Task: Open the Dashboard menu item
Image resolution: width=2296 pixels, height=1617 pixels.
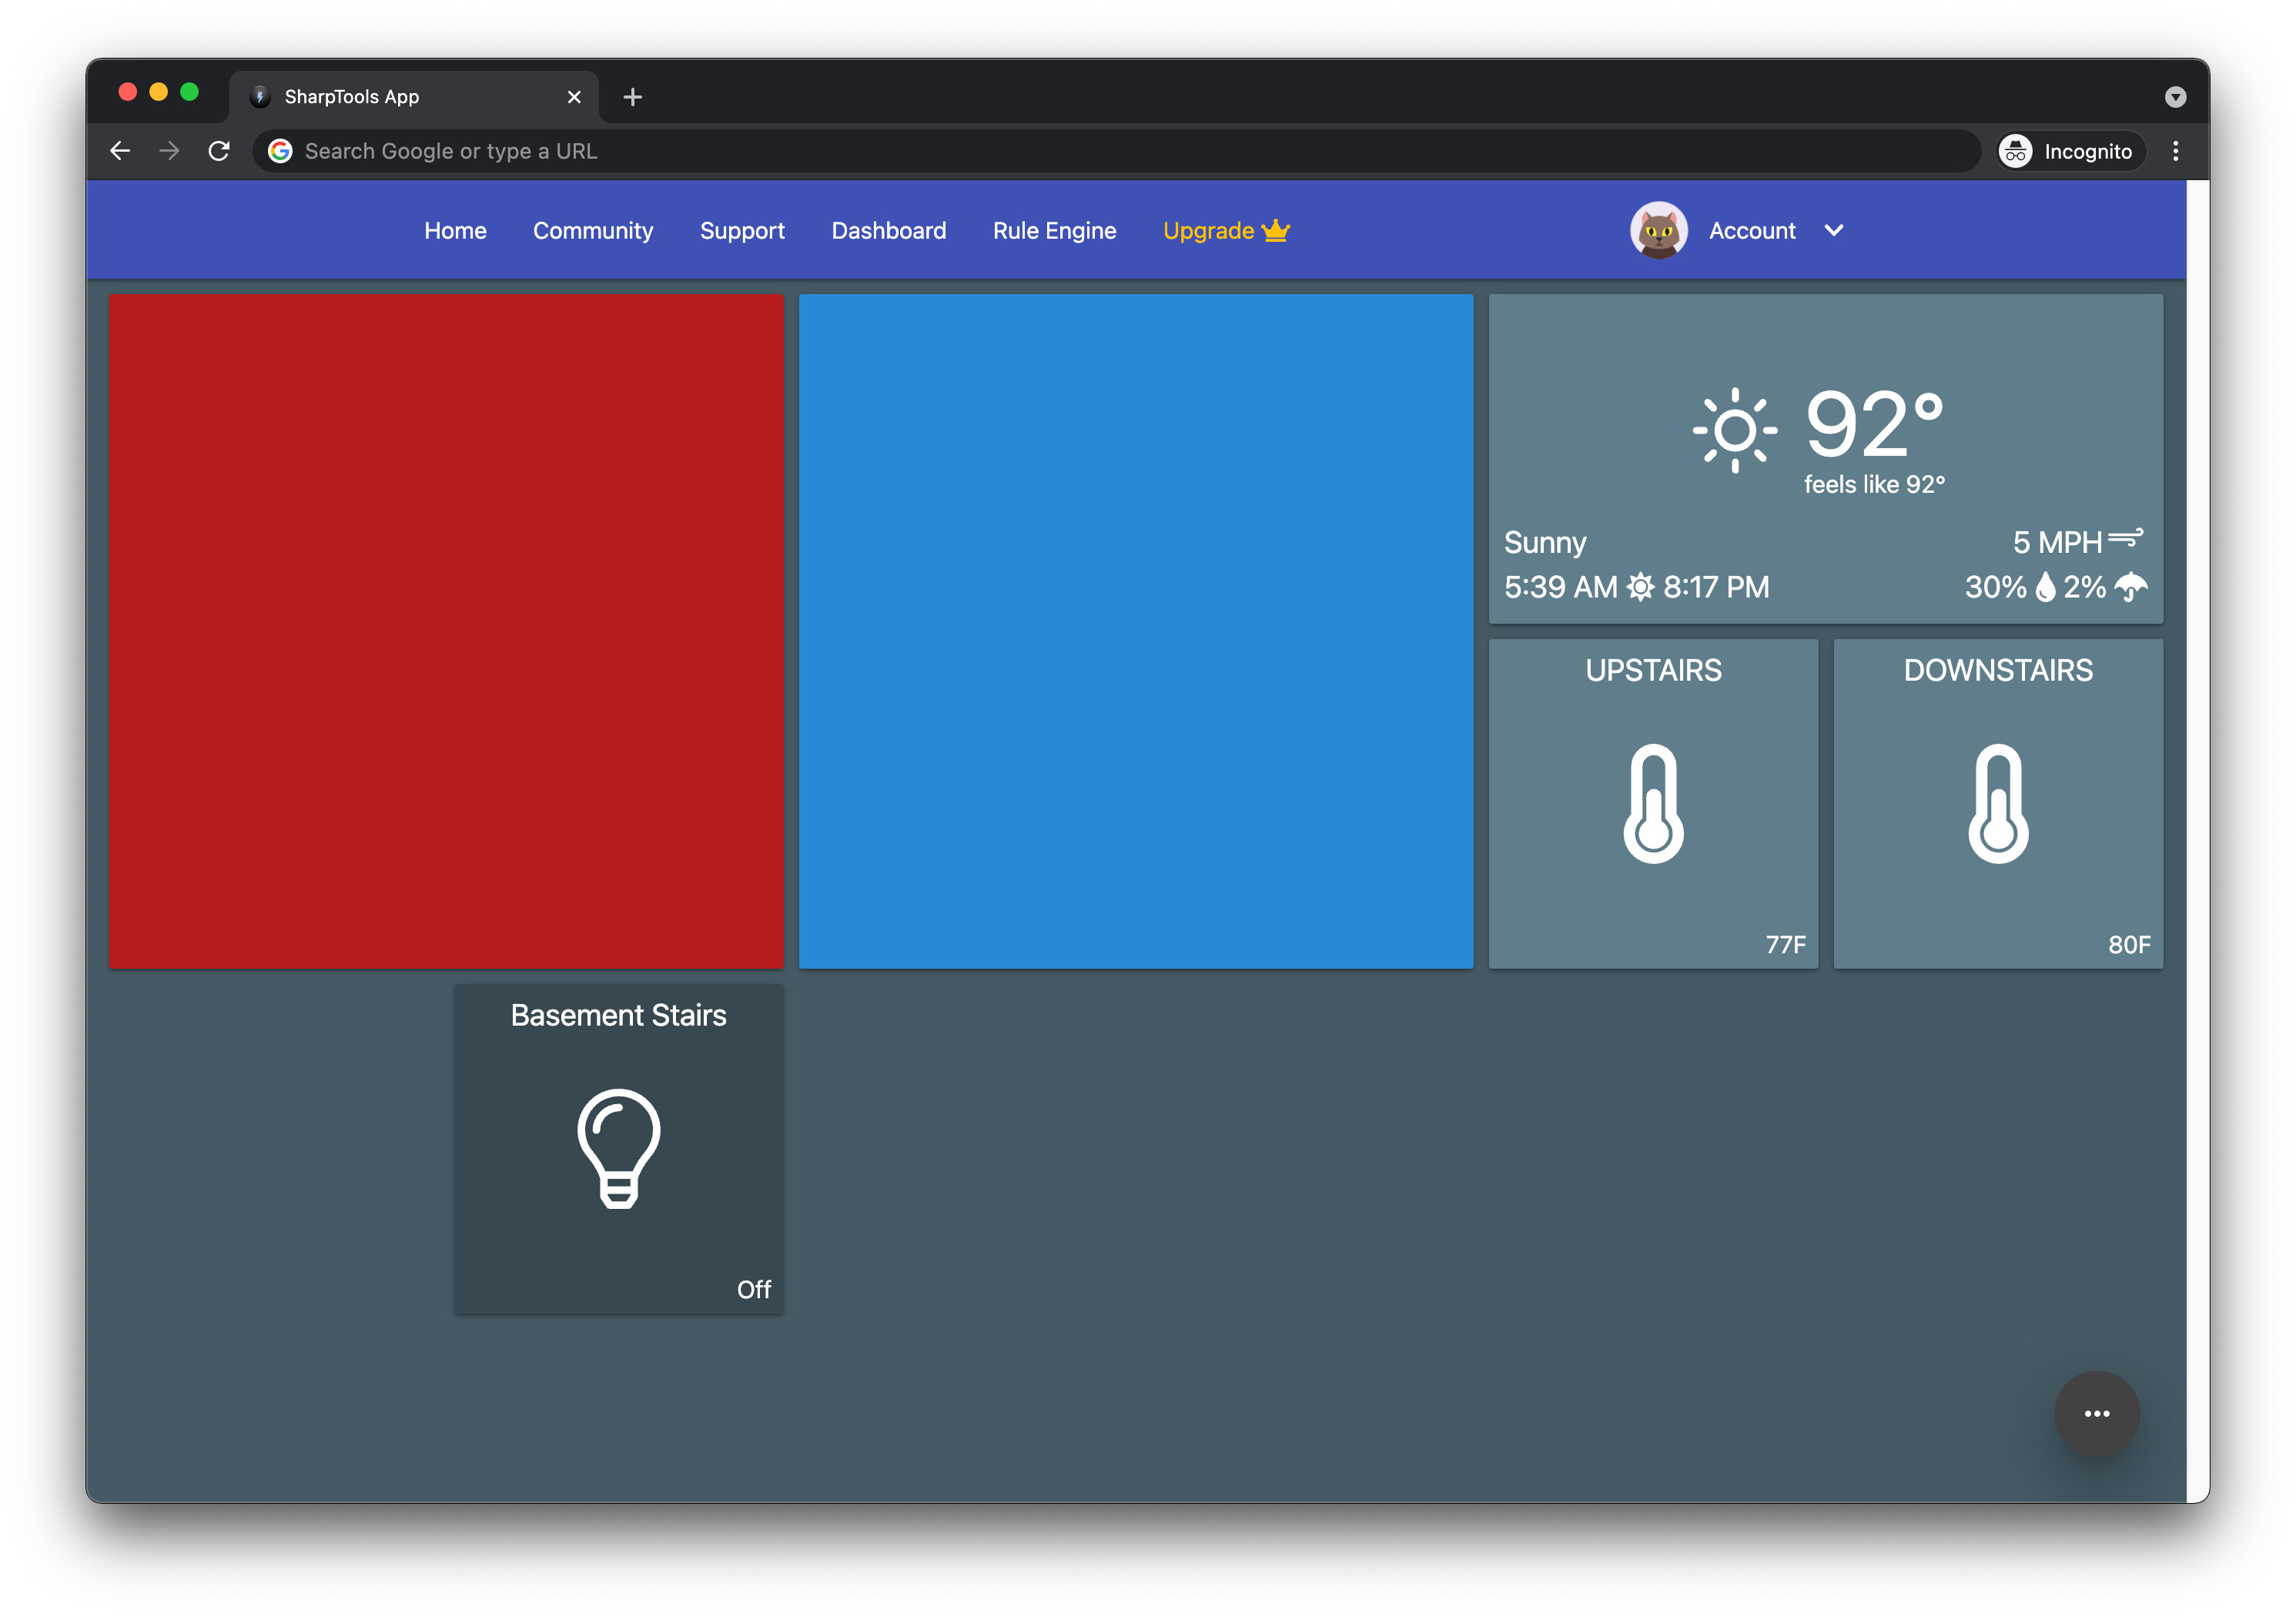Action: 888,230
